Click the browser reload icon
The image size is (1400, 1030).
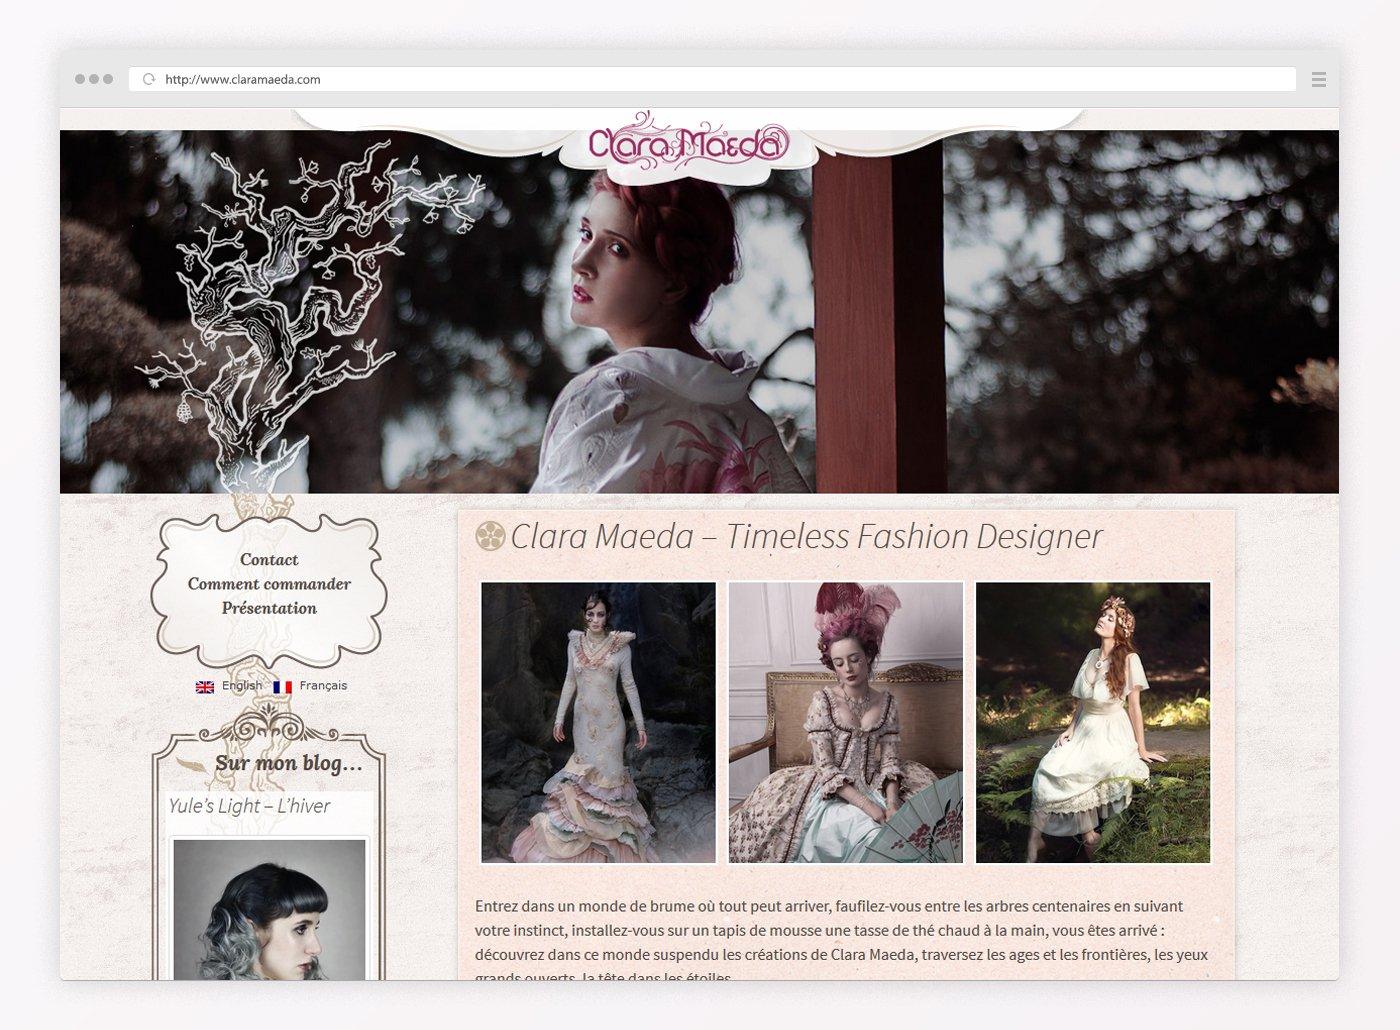tap(149, 79)
